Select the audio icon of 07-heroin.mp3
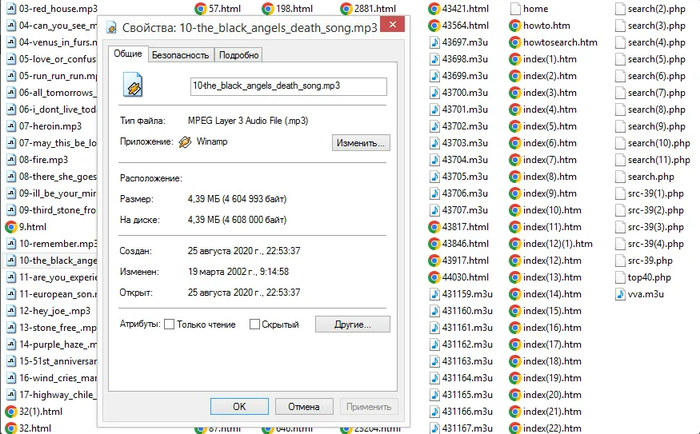This screenshot has height=434, width=700. (x=9, y=126)
